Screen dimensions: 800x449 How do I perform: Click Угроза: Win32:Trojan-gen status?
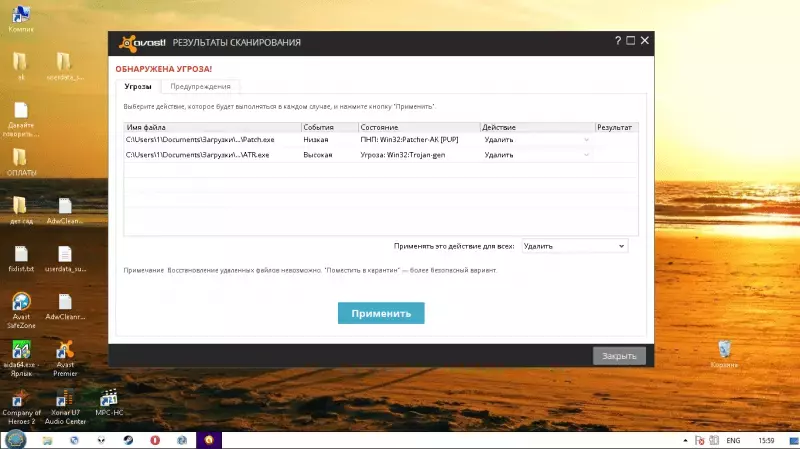tap(403, 155)
